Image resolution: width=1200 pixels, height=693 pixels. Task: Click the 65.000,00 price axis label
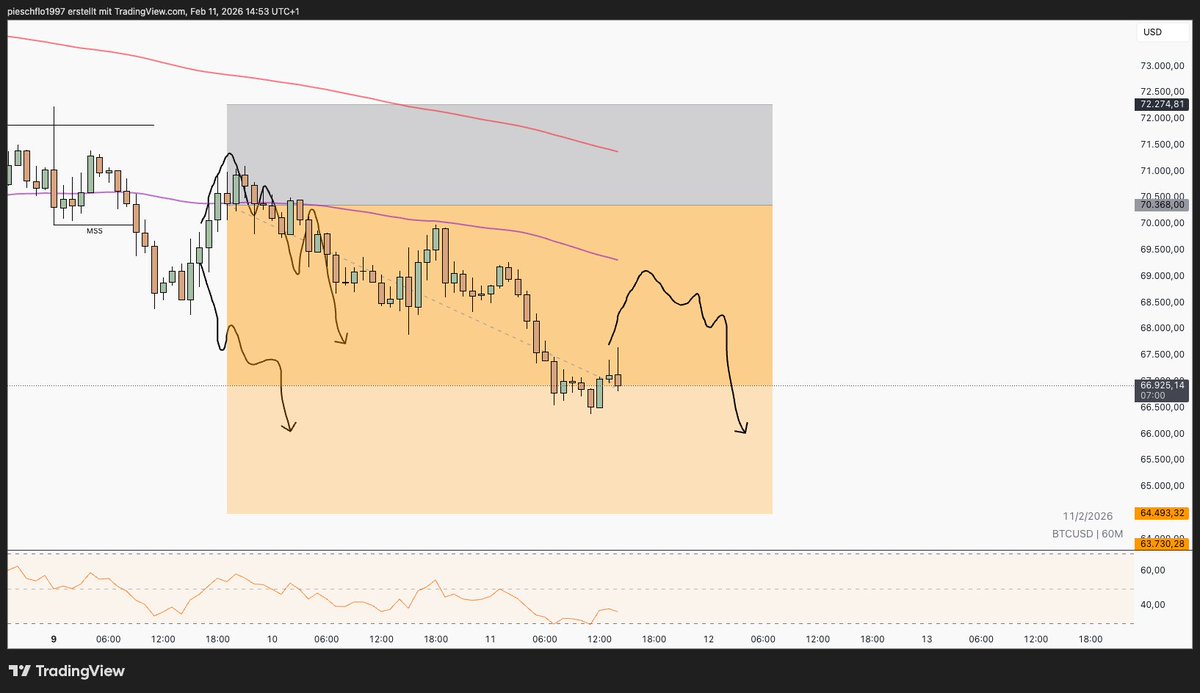1163,486
